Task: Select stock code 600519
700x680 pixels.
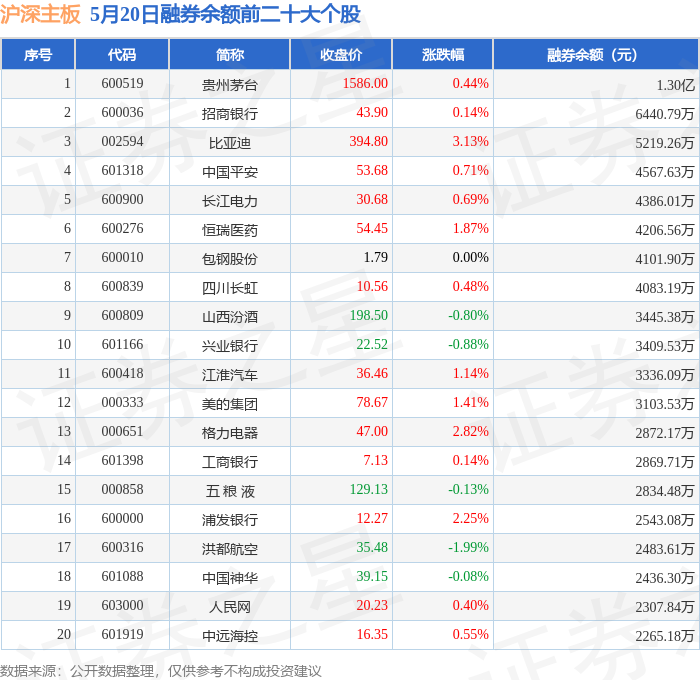Action: [122, 83]
